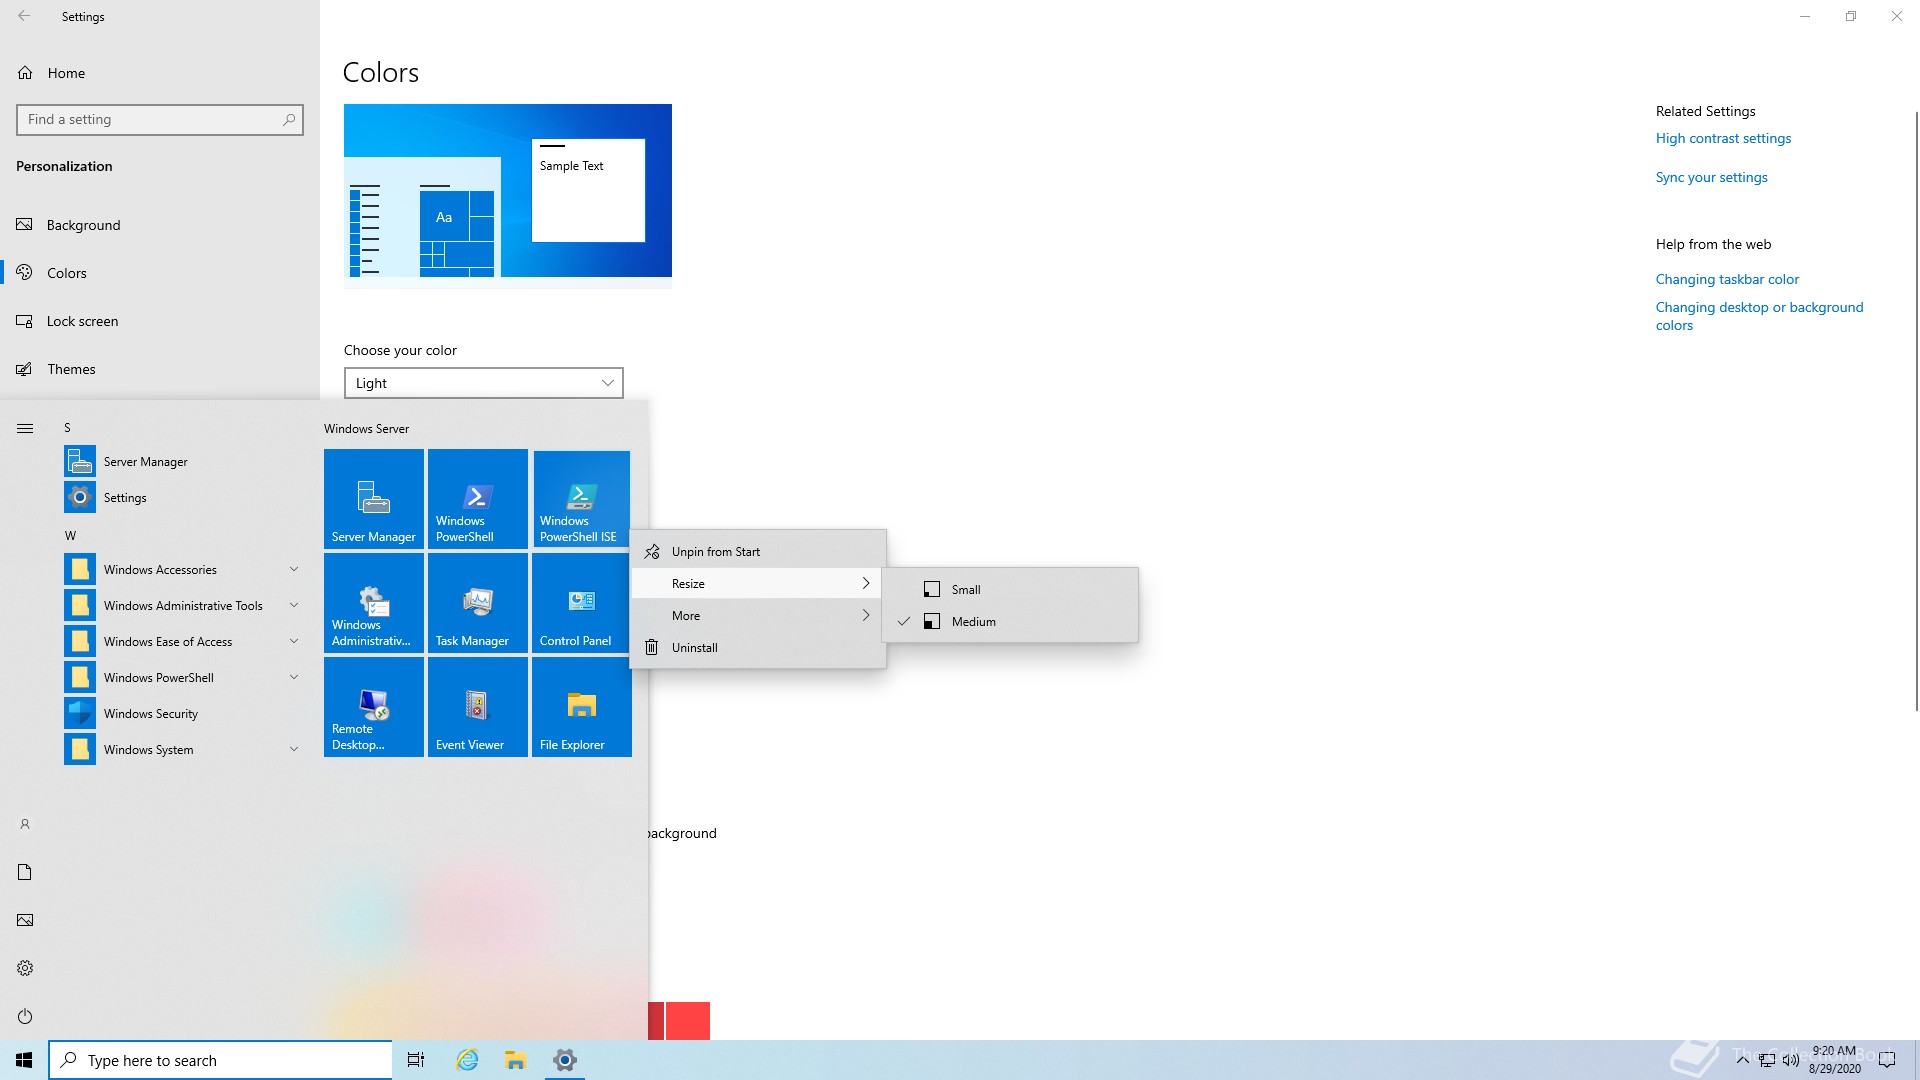1920x1080 pixels.
Task: Open the Server Manager tile
Action: 374,498
